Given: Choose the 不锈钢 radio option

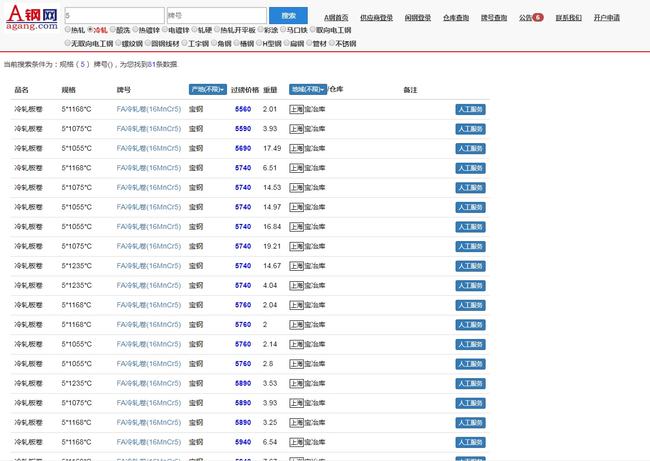Looking at the screenshot, I should [x=332, y=43].
